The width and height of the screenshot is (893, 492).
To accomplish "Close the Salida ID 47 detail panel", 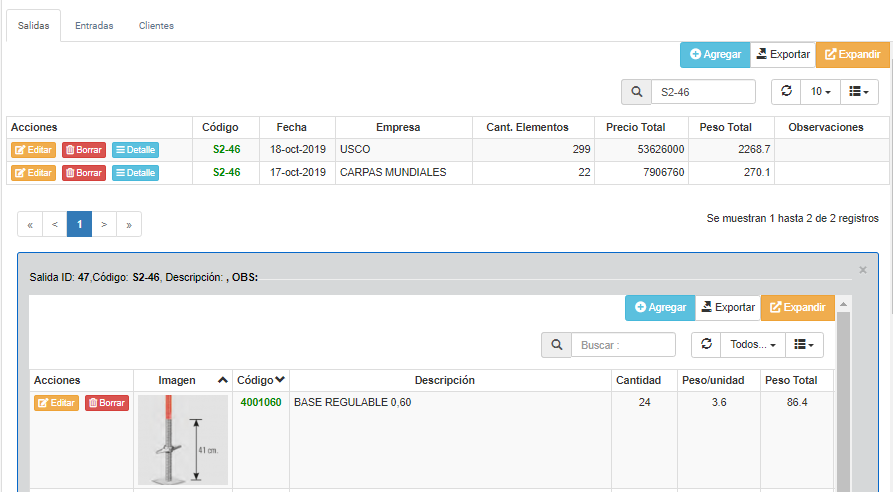I will (863, 270).
